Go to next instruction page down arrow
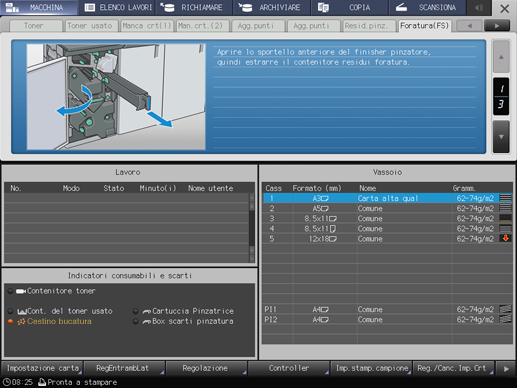Image resolution: width=517 pixels, height=388 pixels. 501,137
